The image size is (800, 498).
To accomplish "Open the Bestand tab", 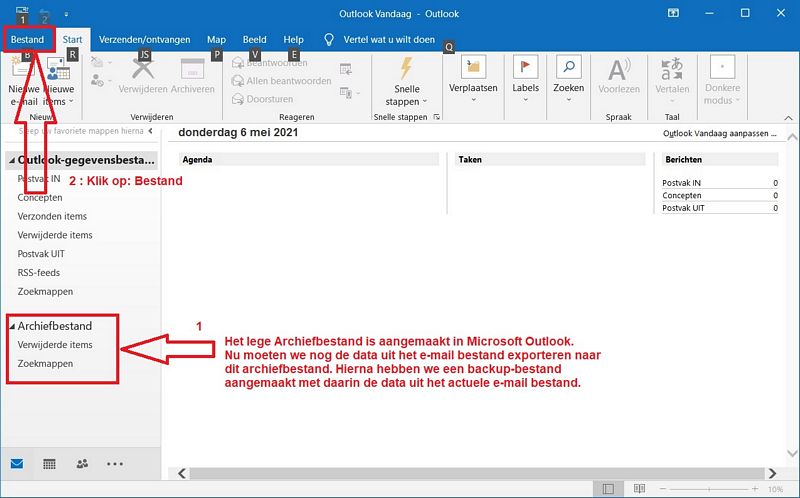I will point(28,40).
